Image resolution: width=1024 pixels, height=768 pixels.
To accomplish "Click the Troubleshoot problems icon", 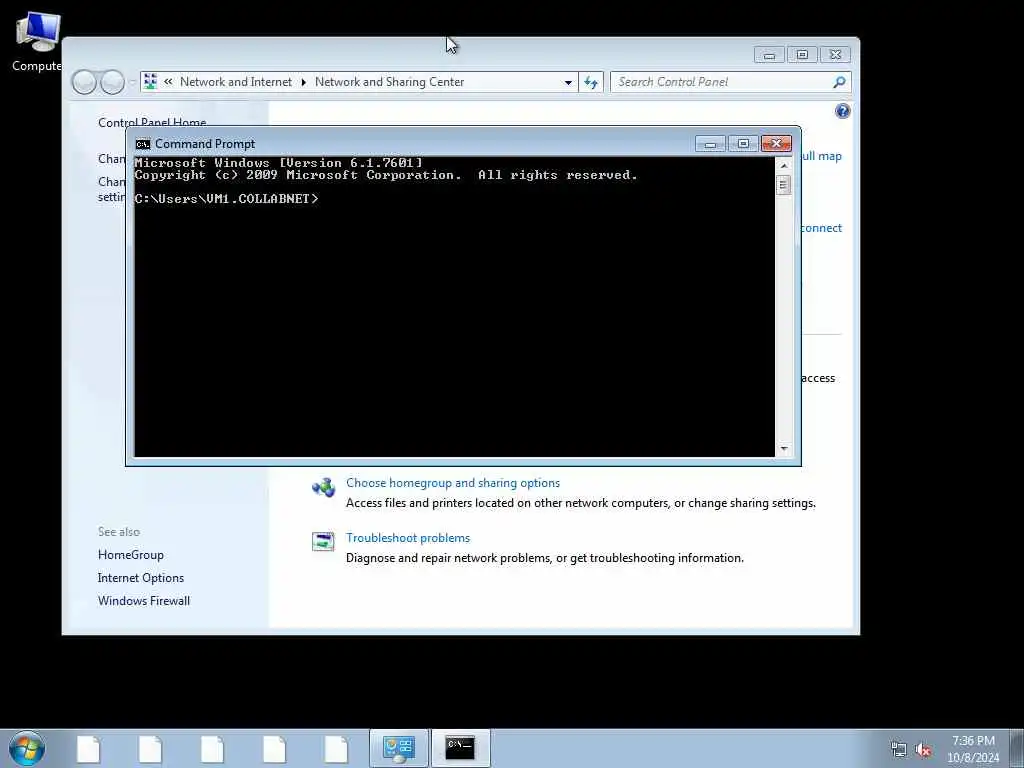I will click(x=323, y=541).
